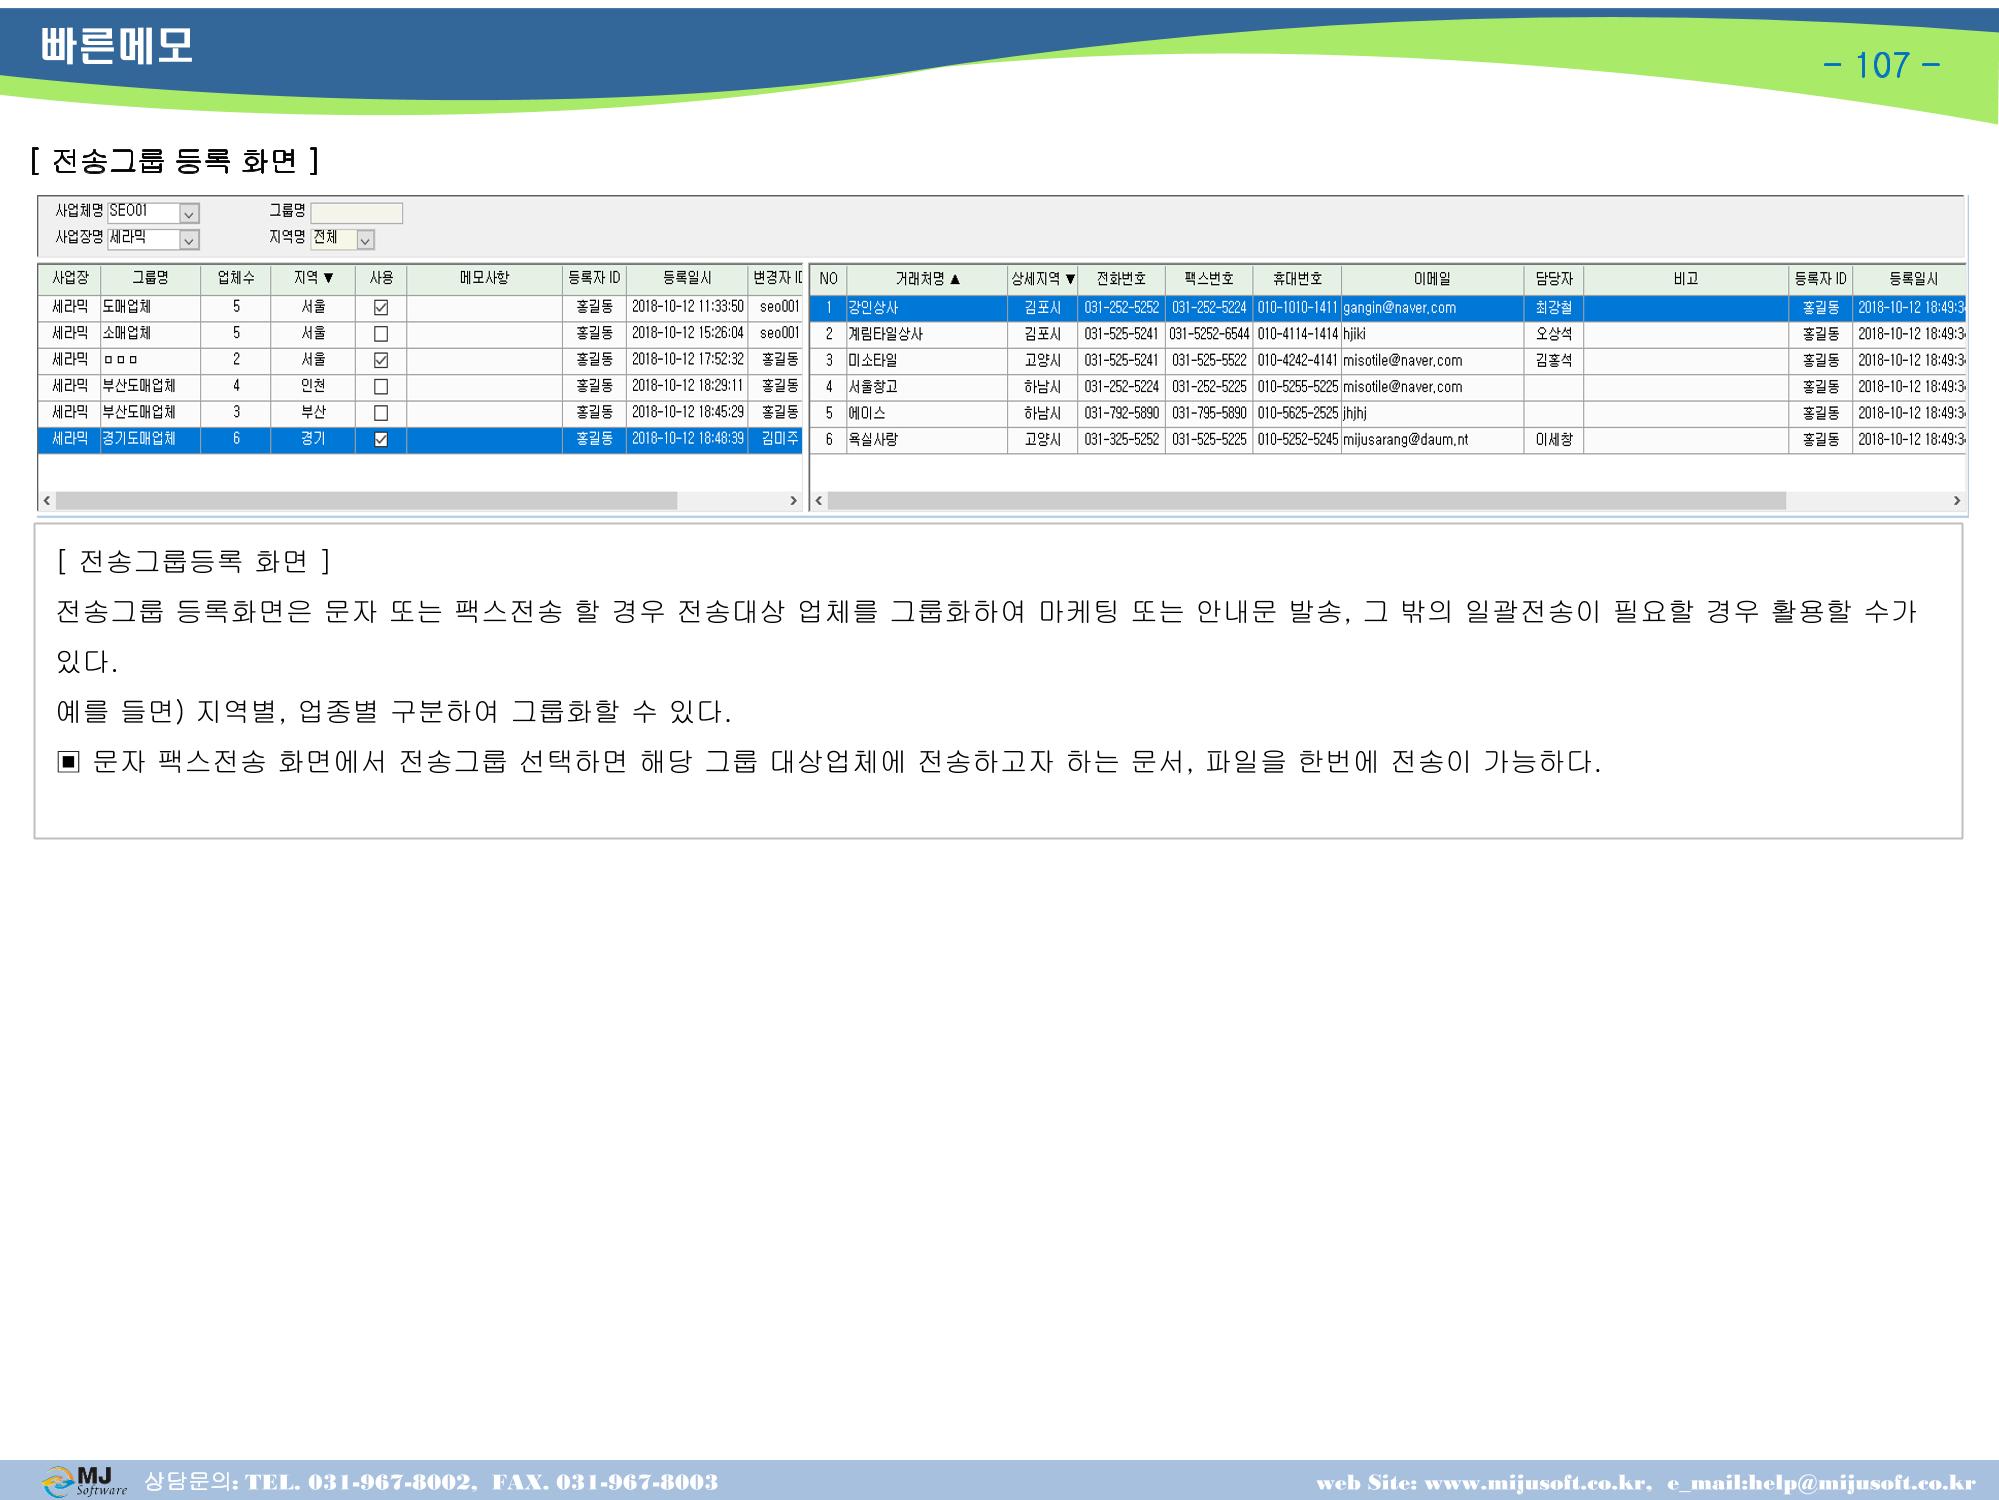Toggle 사용 checkbox for 경기도매업체 row

tap(381, 439)
